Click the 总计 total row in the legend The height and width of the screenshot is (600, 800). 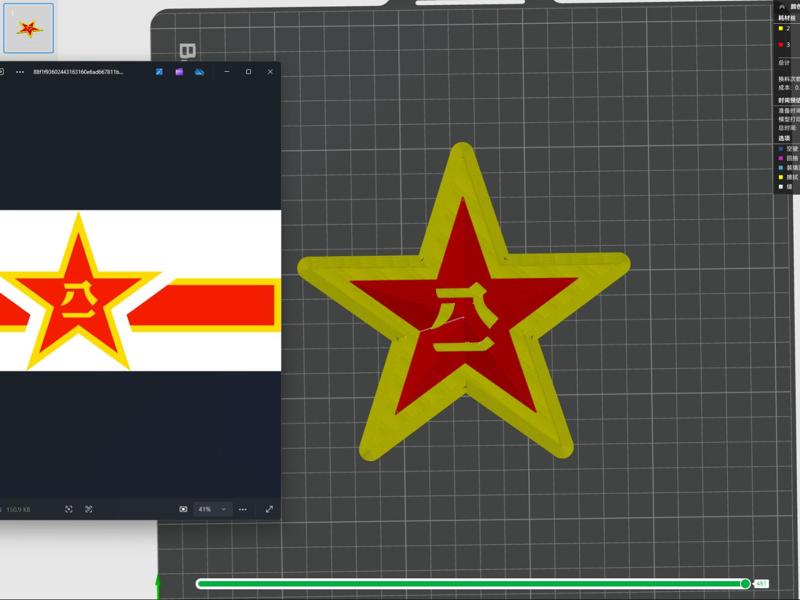pyautogui.click(x=784, y=63)
